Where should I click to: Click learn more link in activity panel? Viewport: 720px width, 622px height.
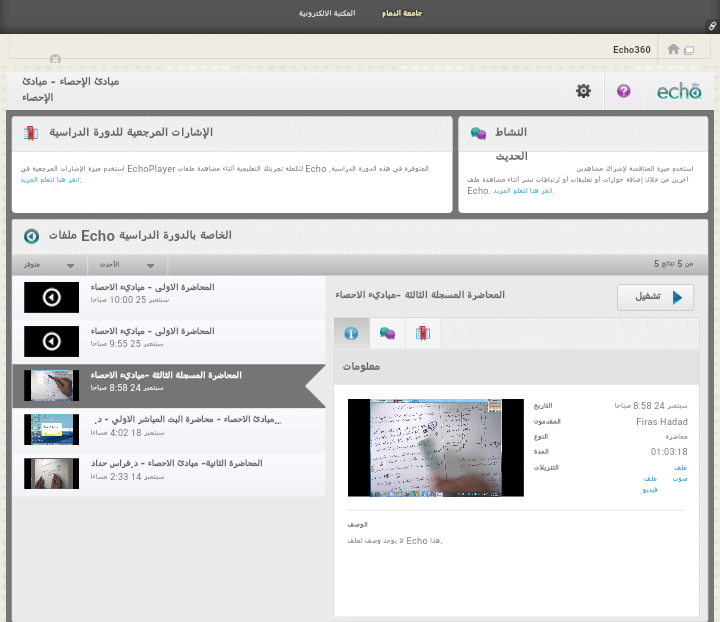point(523,191)
